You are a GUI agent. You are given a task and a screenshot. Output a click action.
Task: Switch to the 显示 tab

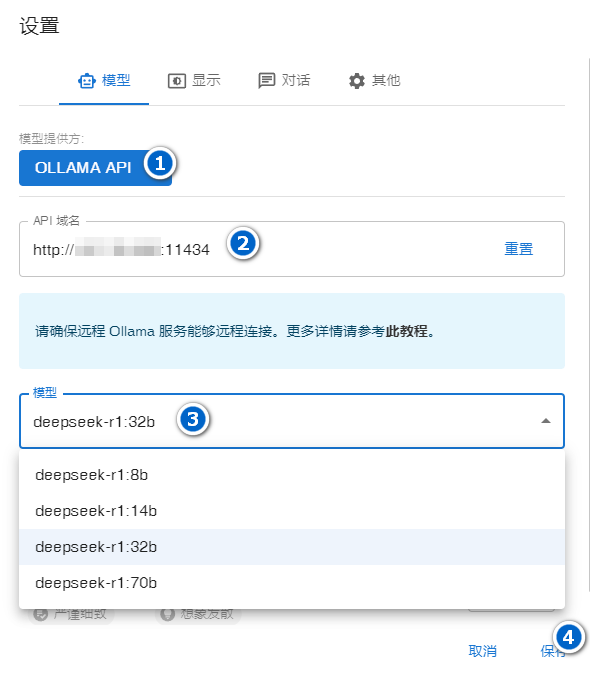(x=194, y=81)
